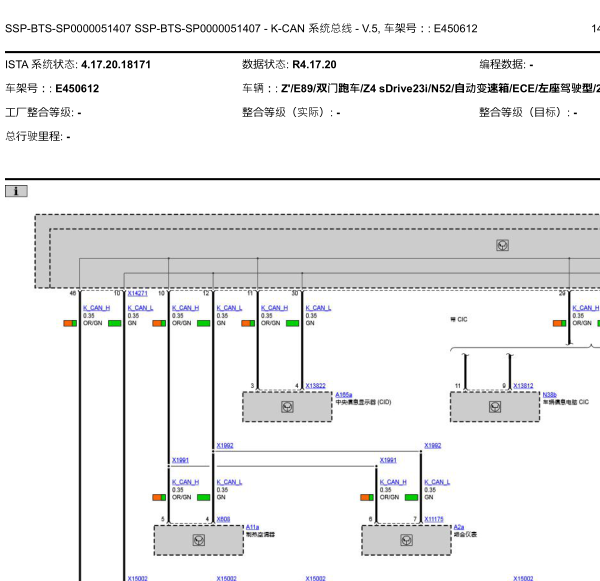Image resolution: width=600 pixels, height=581 pixels.
Task: Open the component icon in the A165a CID box
Action: click(287, 407)
